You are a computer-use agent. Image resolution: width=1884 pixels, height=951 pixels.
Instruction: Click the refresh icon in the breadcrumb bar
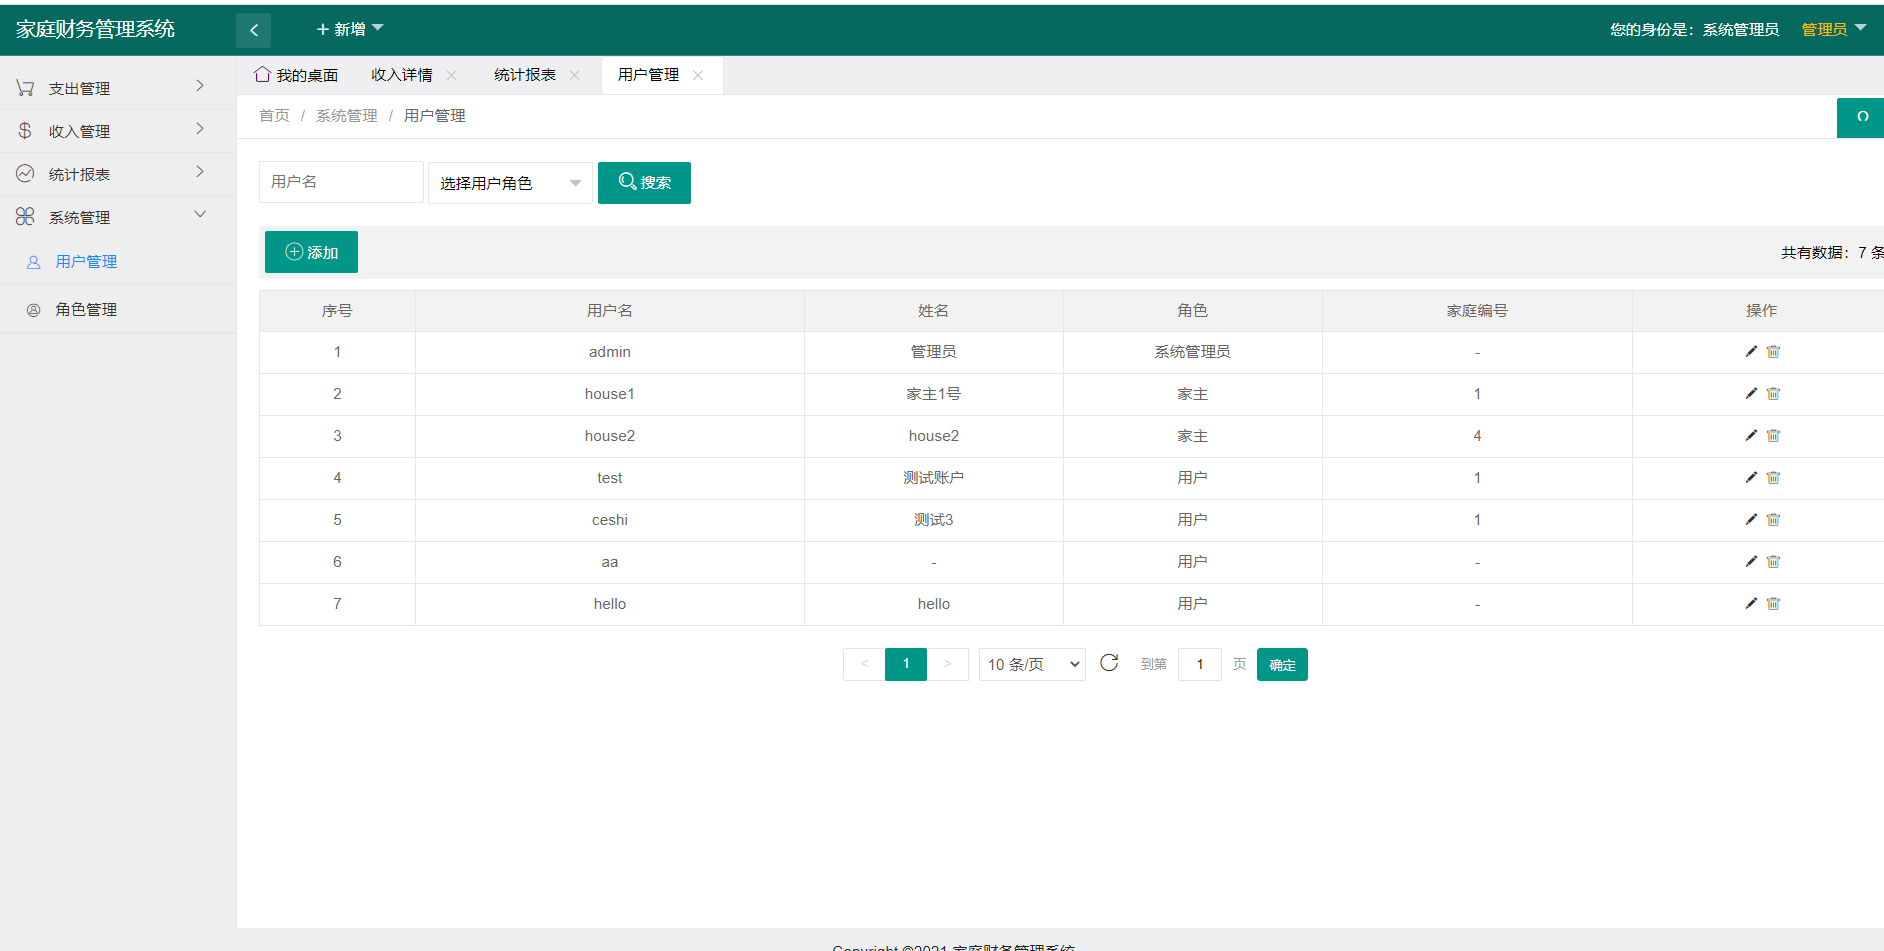(1861, 117)
